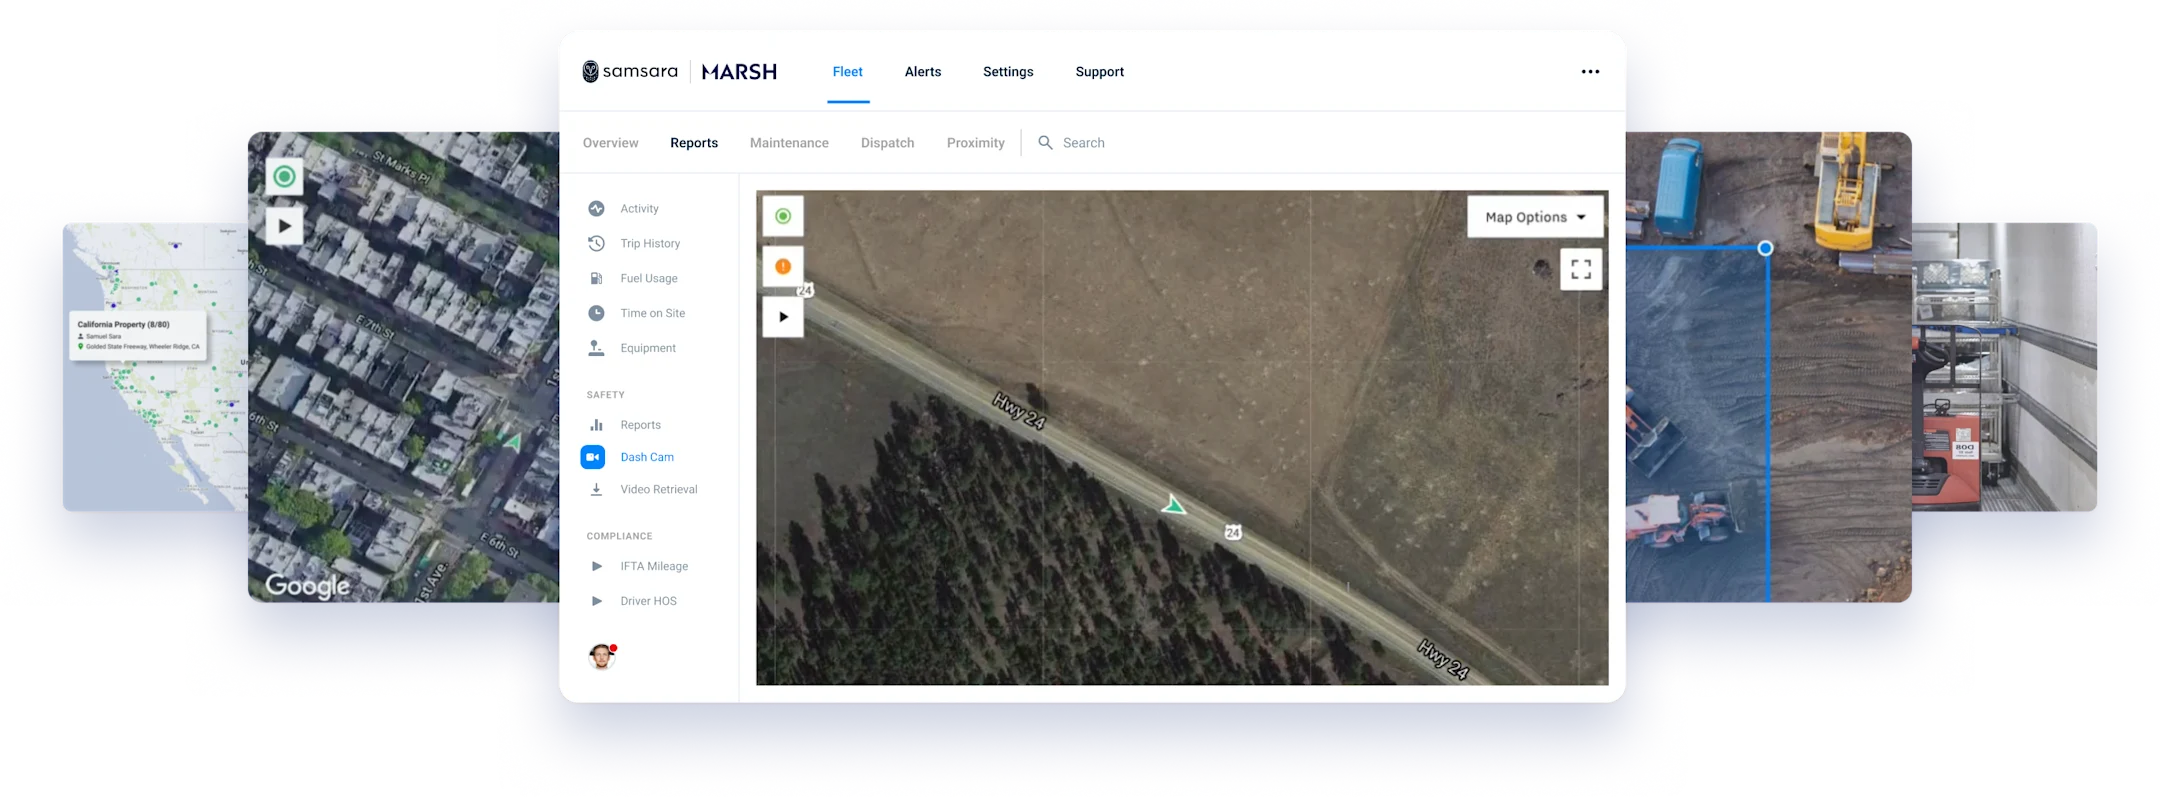Click the SAFETY section header
2160x797 pixels.
click(605, 395)
